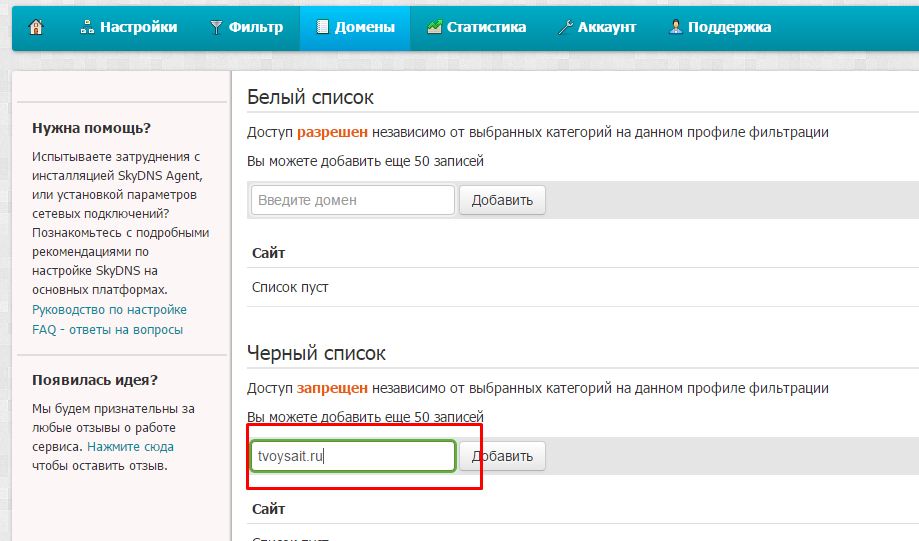Go to the Аккаунт tab
Viewport: 919px width, 541px height.
tap(607, 27)
